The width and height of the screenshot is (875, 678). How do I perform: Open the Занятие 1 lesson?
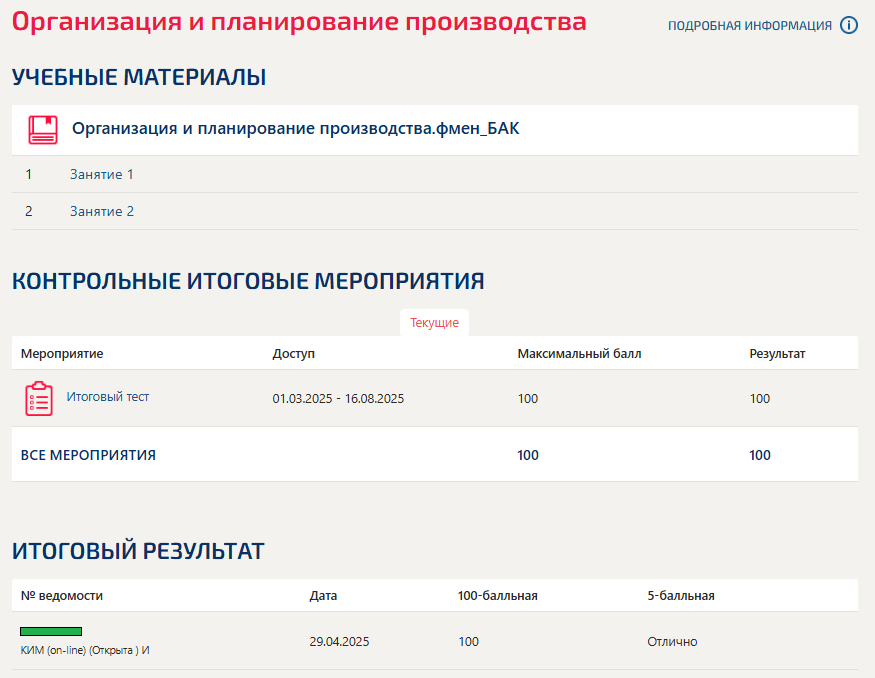coord(101,174)
